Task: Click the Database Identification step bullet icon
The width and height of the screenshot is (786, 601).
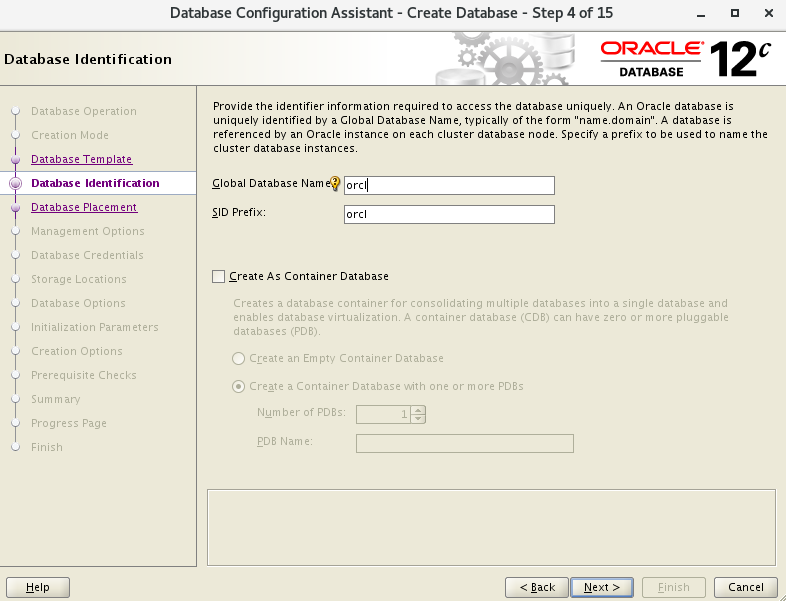Action: tap(16, 183)
